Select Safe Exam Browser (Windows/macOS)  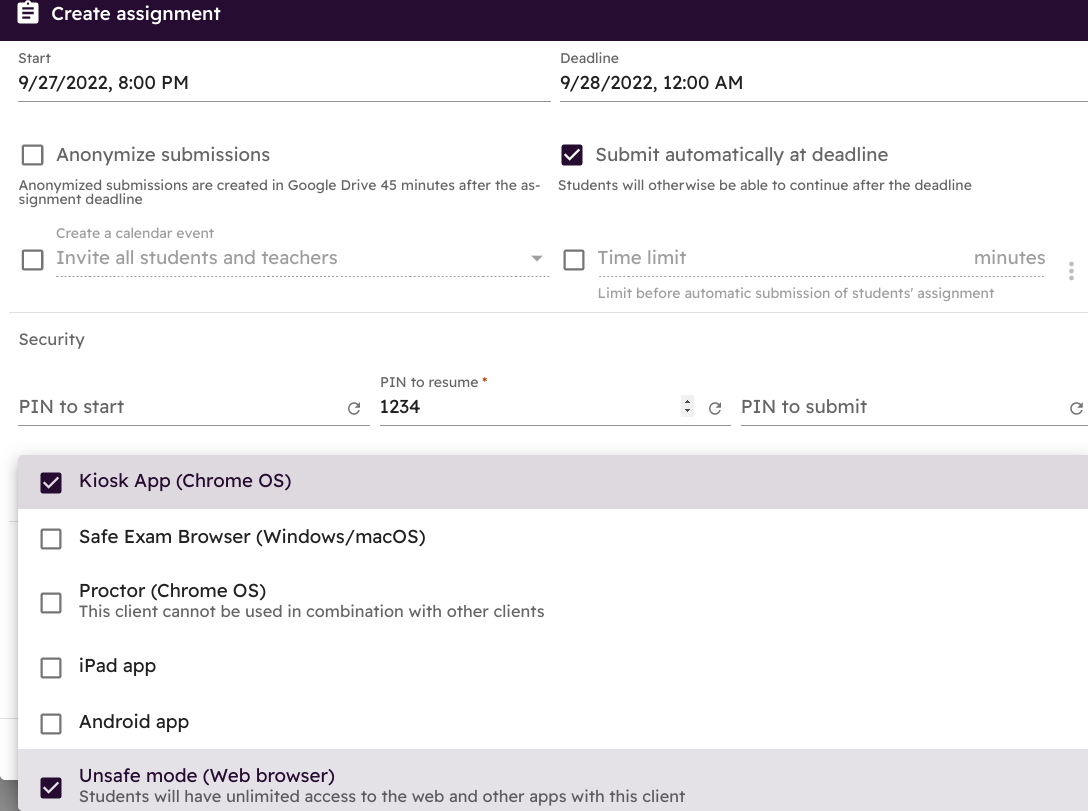pos(51,538)
